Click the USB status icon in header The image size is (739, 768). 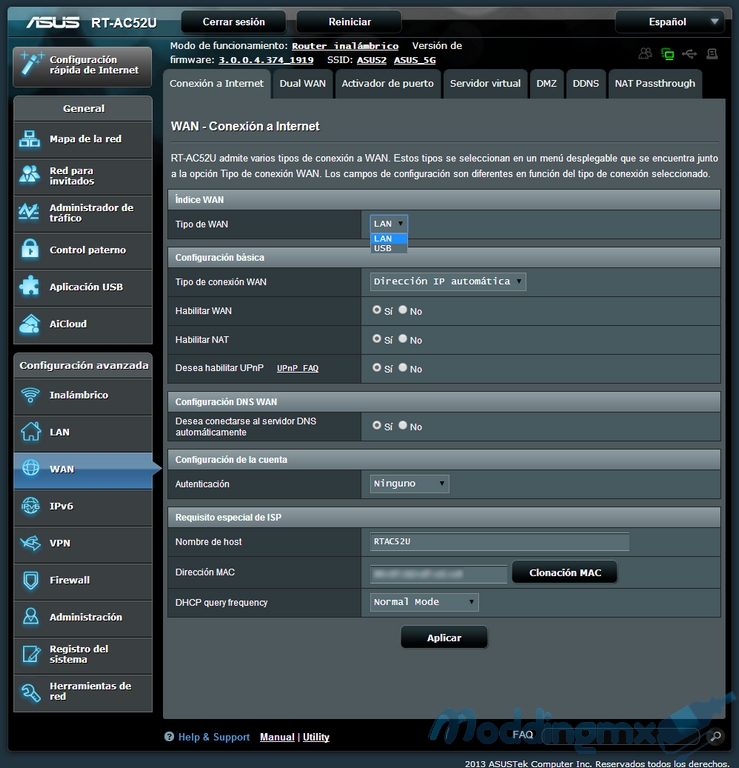point(689,53)
